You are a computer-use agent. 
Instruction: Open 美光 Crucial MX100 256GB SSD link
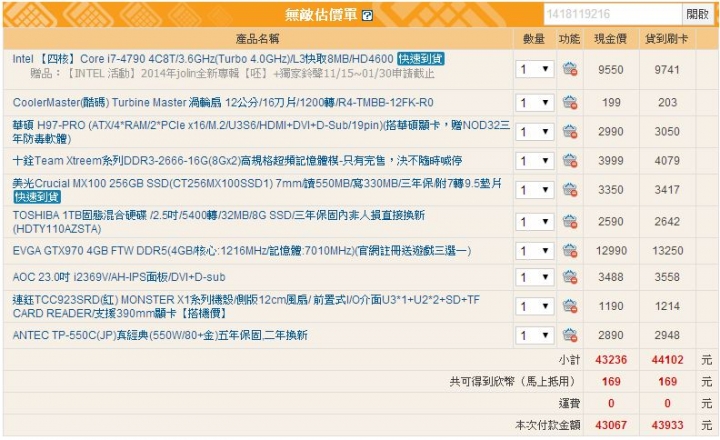click(257, 183)
